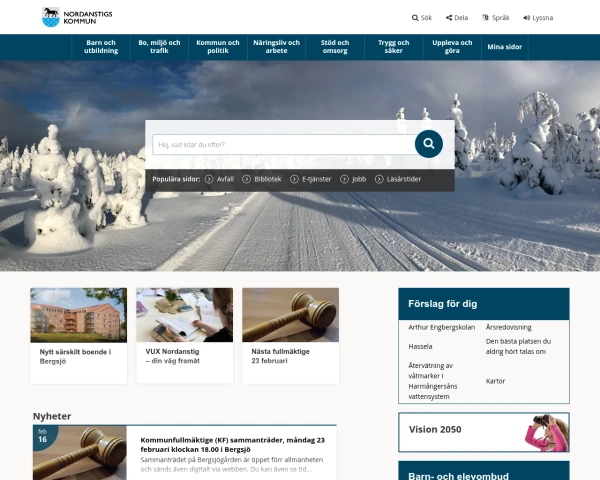Viewport: 600px width, 480px height.
Task: Click the binoculars girl image in Vision 2050
Action: 547,433
